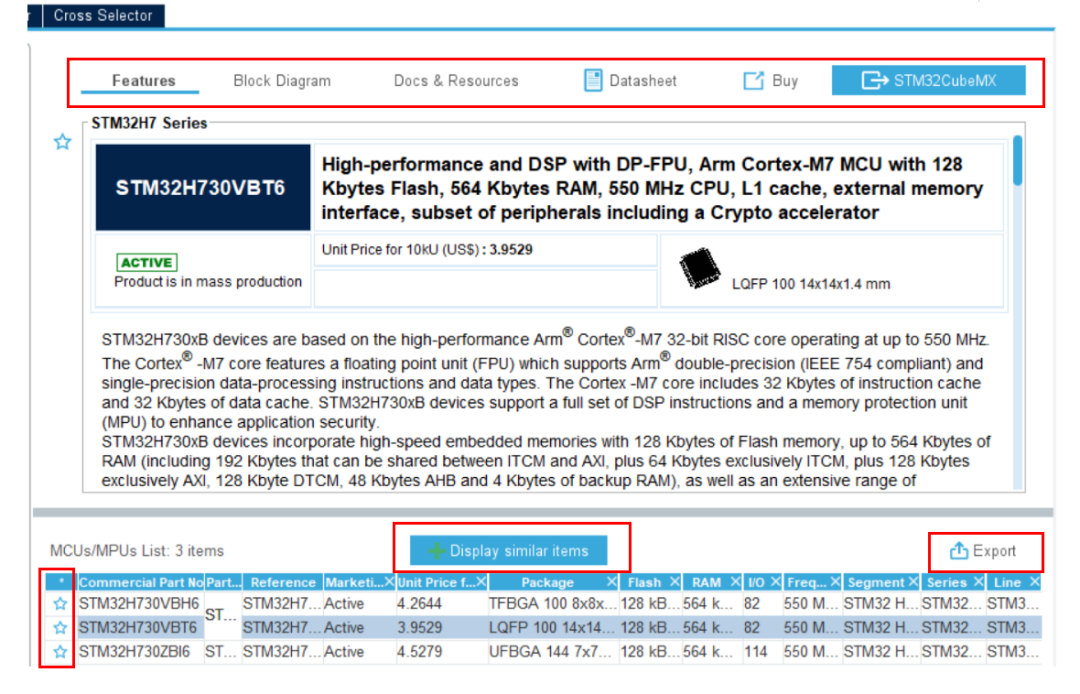
Task: Open the Datasheet document icon
Action: [593, 81]
